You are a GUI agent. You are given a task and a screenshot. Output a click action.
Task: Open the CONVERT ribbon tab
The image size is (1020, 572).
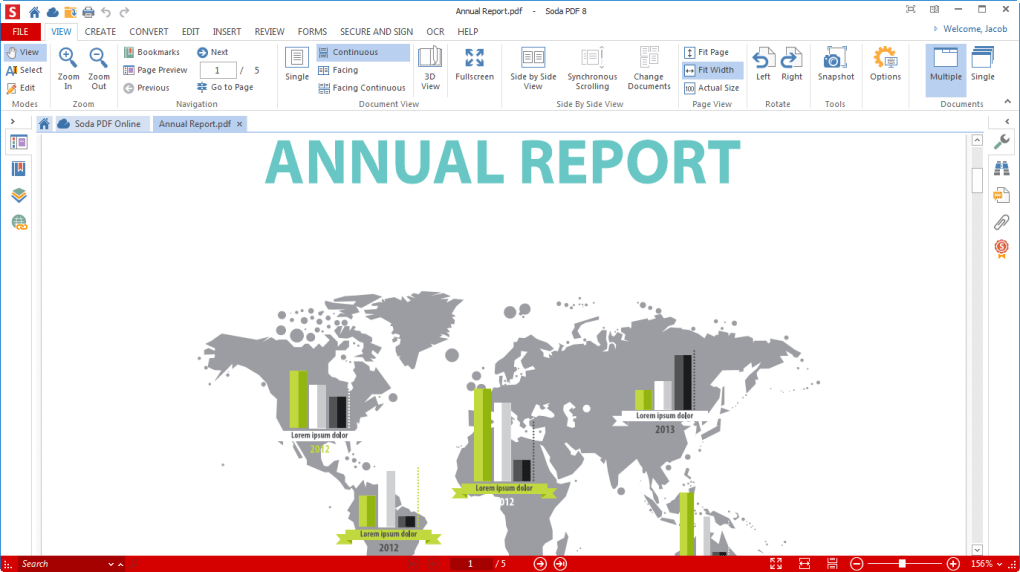coord(148,32)
